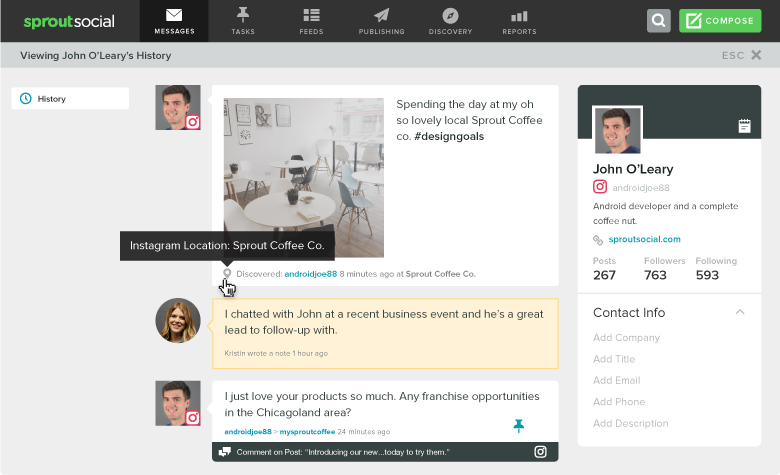Click the Add Title field
The width and height of the screenshot is (780, 475).
click(x=614, y=359)
